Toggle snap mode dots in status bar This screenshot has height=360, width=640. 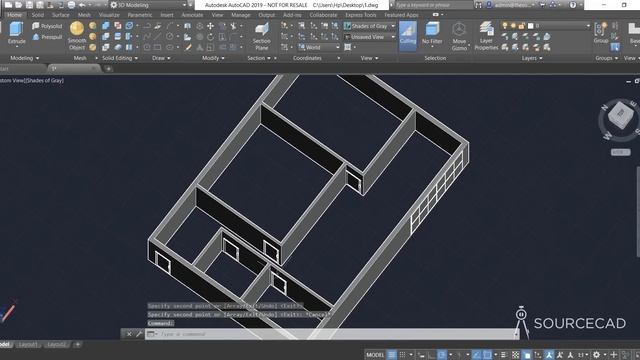pos(402,355)
